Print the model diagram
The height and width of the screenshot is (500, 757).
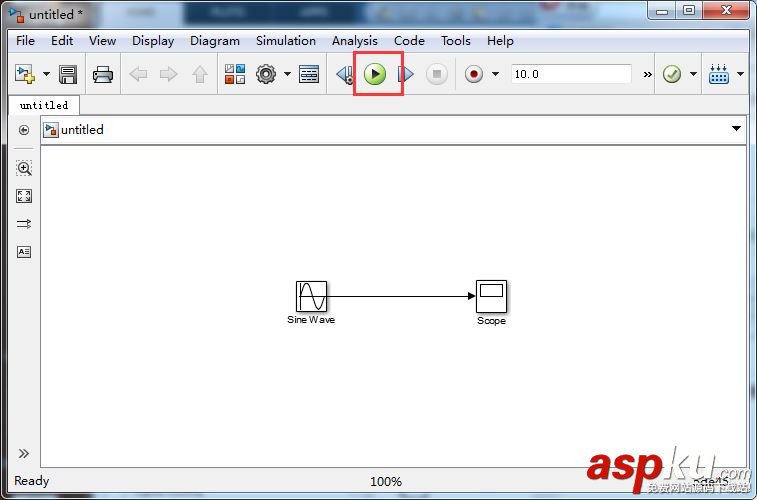[x=103, y=74]
